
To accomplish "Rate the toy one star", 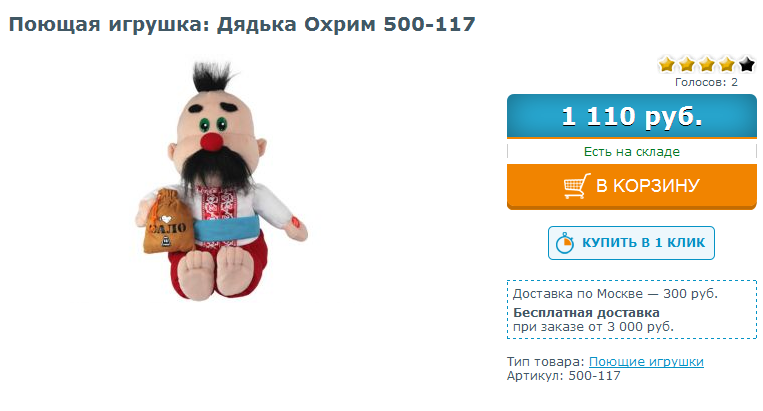I will (x=667, y=64).
